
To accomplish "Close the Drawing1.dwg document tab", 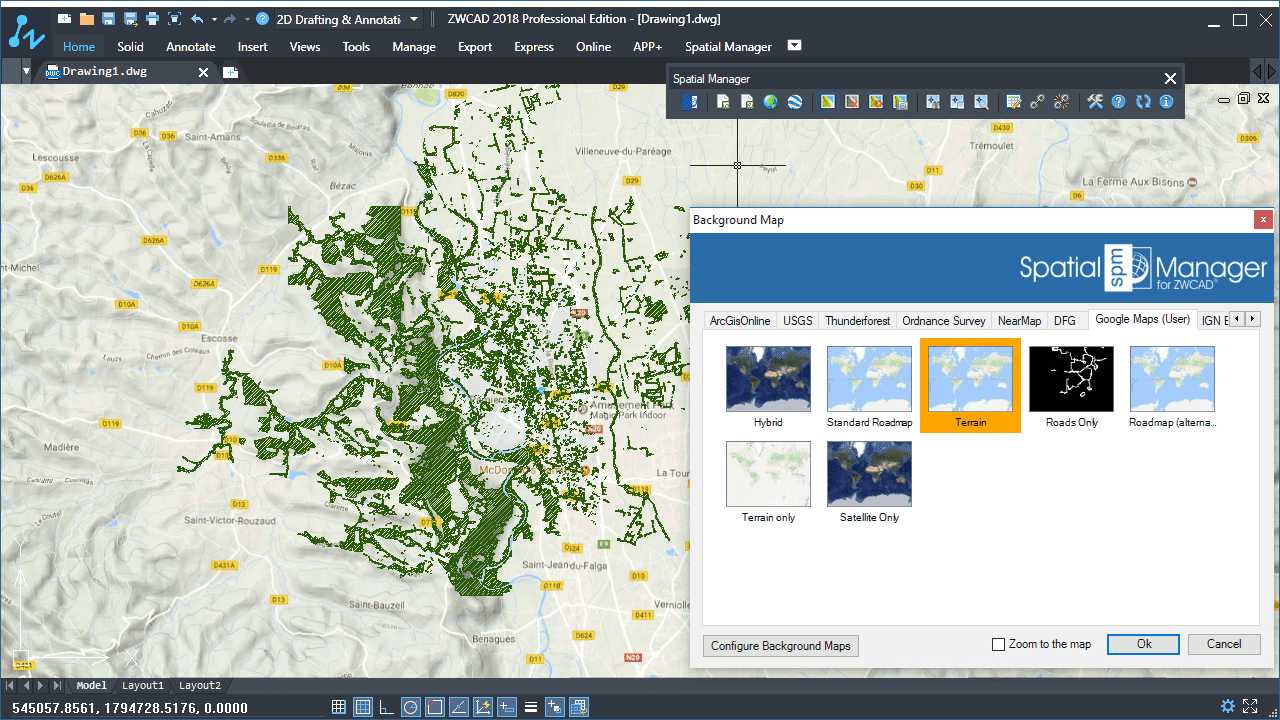I will click(x=204, y=72).
